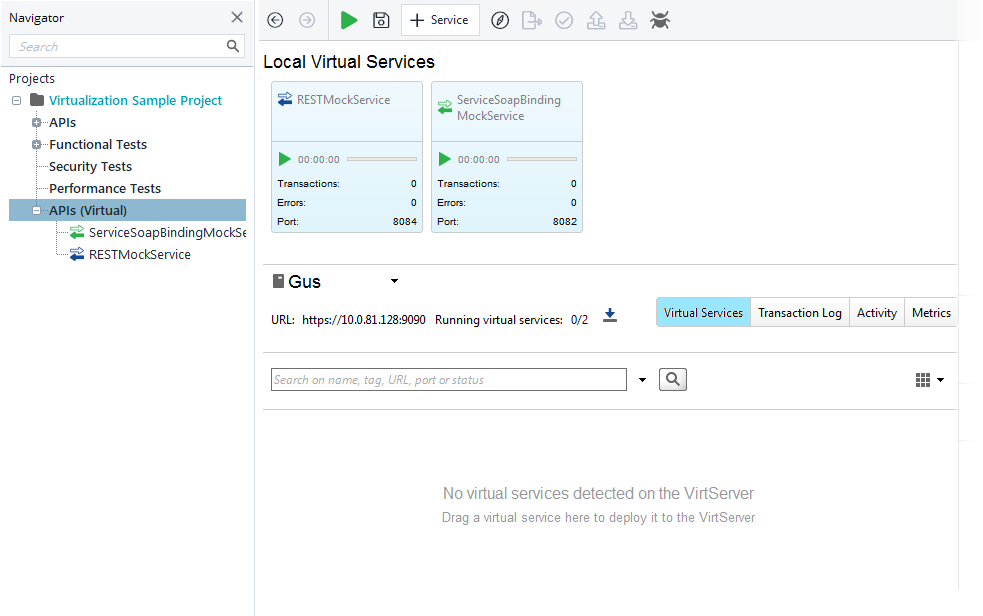
Task: Open the Metrics tab
Action: pos(931,312)
